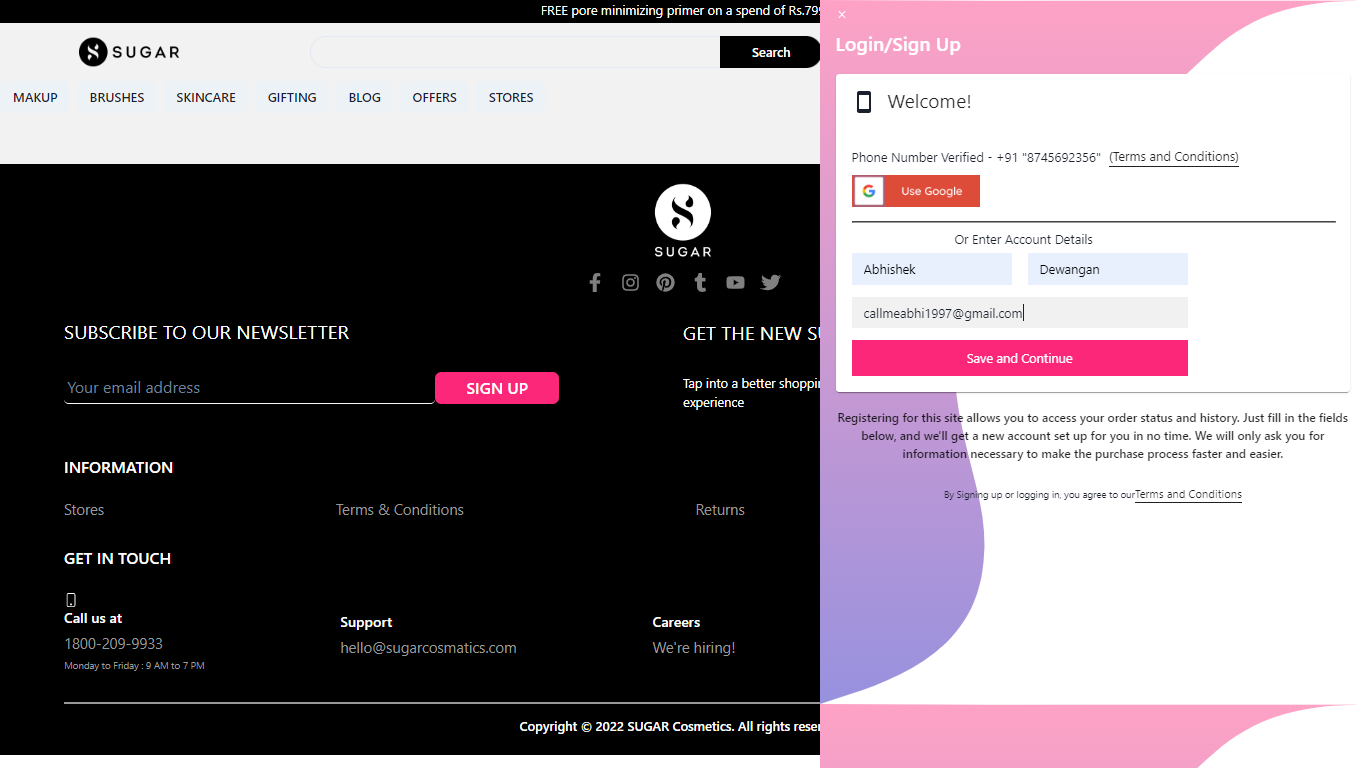Click the Login/Sign Up heading
Viewport: 1366px width, 768px height.
coord(898,45)
